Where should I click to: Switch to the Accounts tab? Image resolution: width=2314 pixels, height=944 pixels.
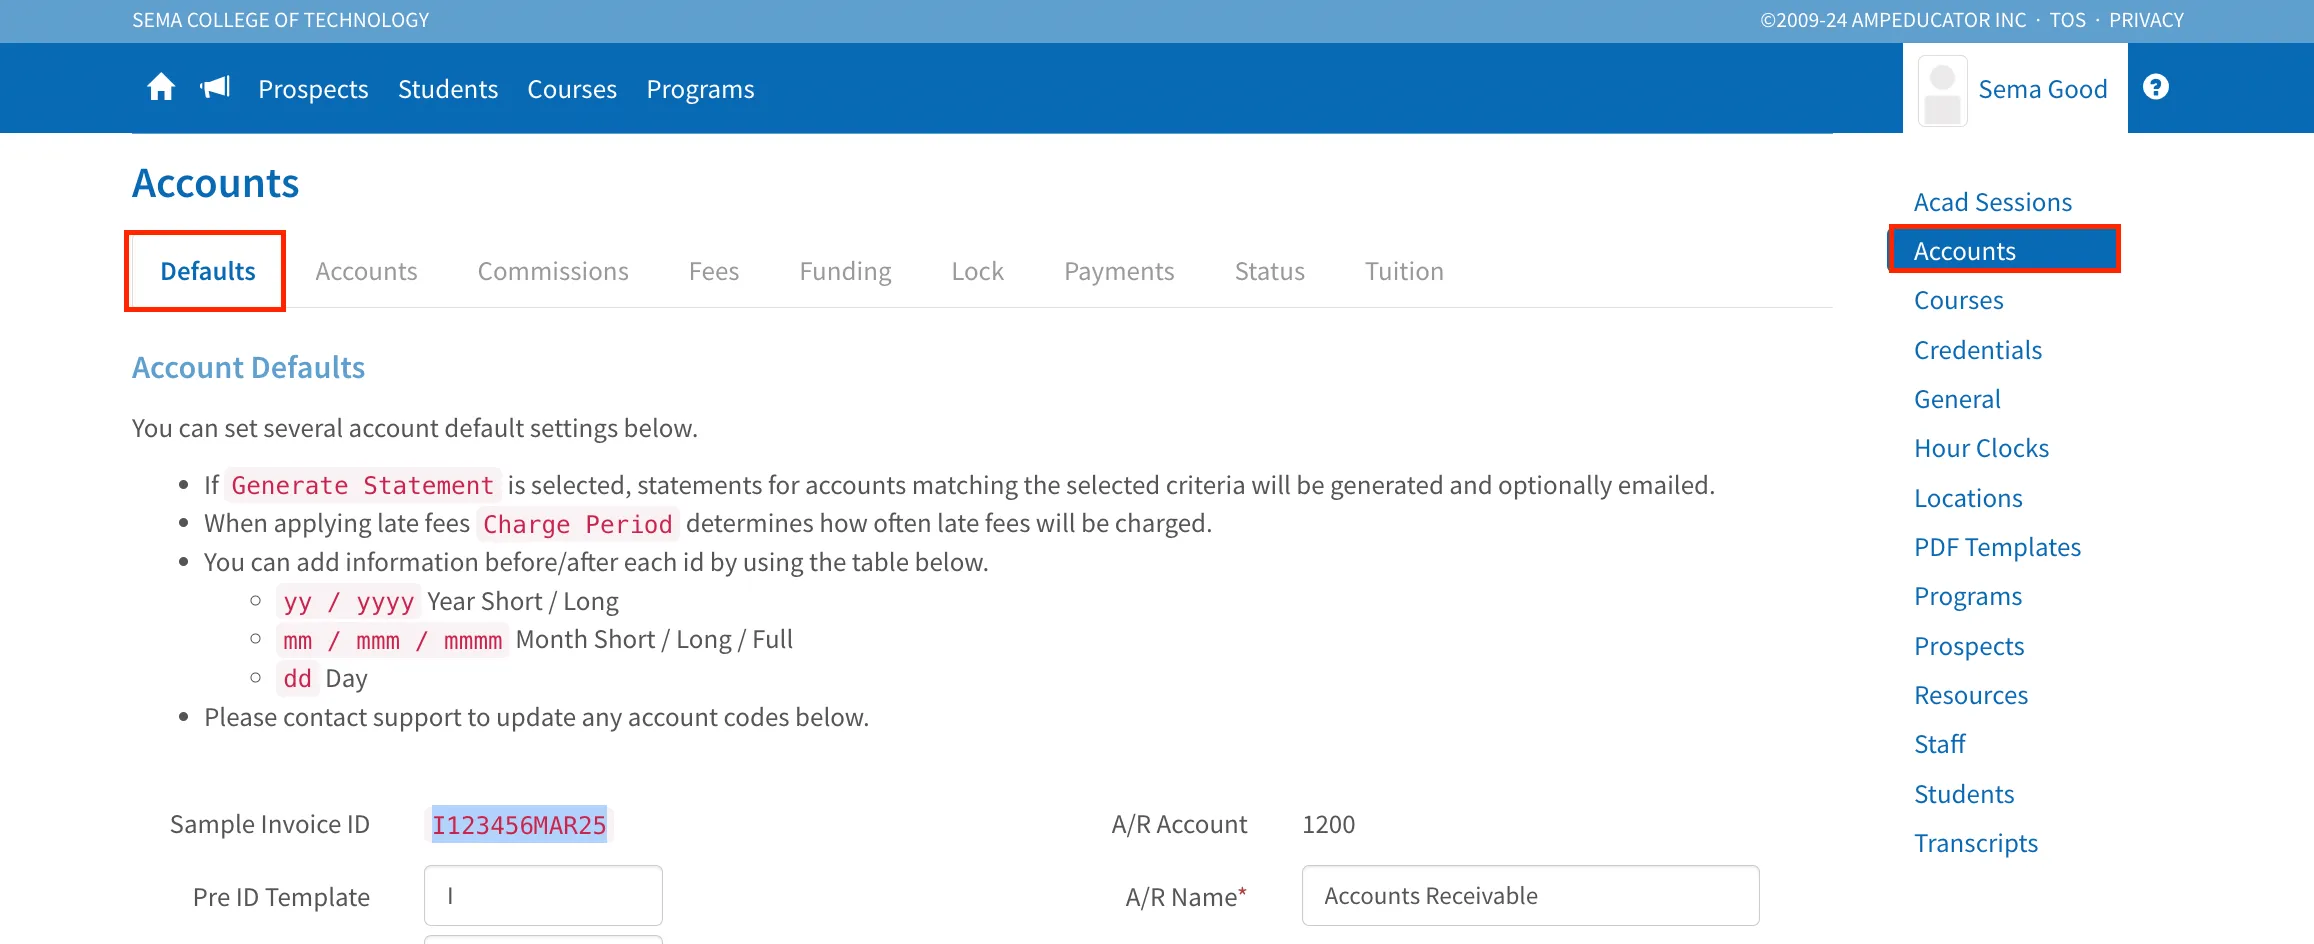[x=366, y=271]
